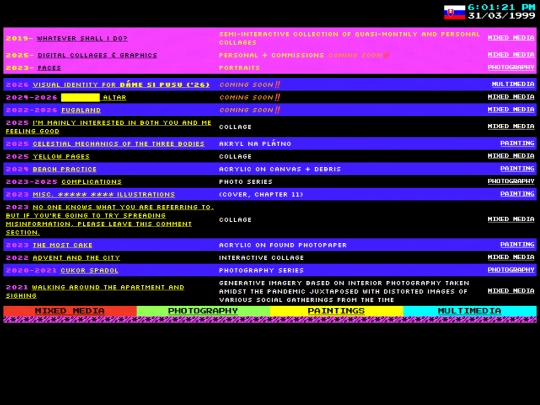Click the clock showing 6:01:21 PM
Viewport: 540px width, 405px height.
501,7
